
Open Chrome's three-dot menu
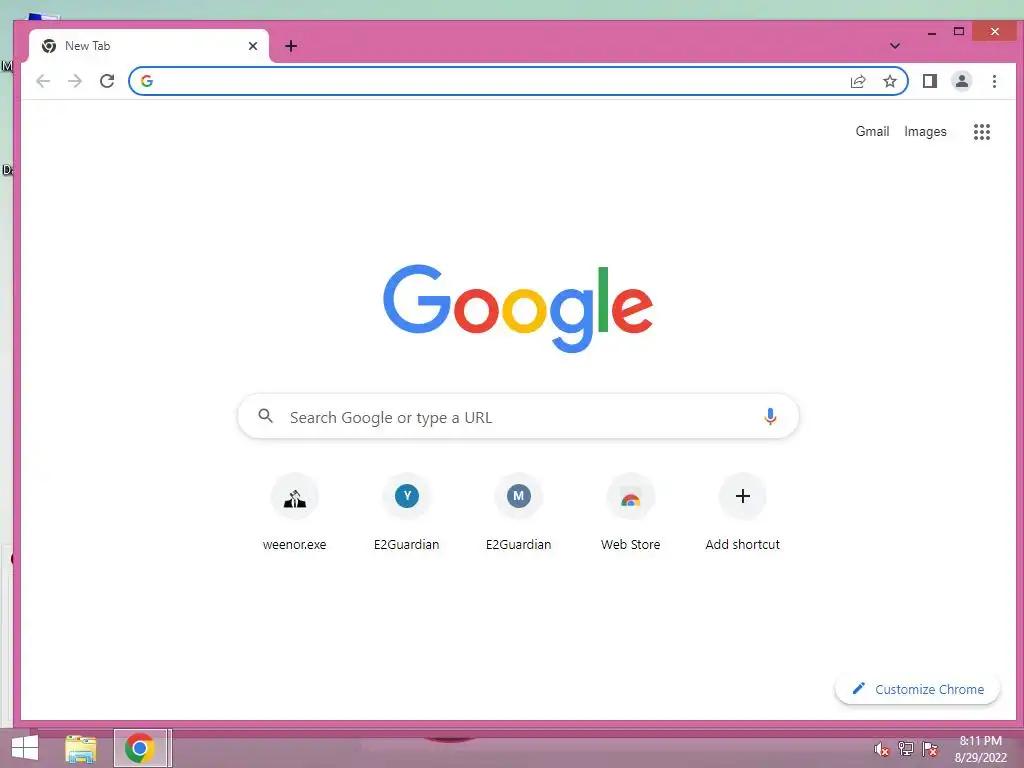[994, 81]
